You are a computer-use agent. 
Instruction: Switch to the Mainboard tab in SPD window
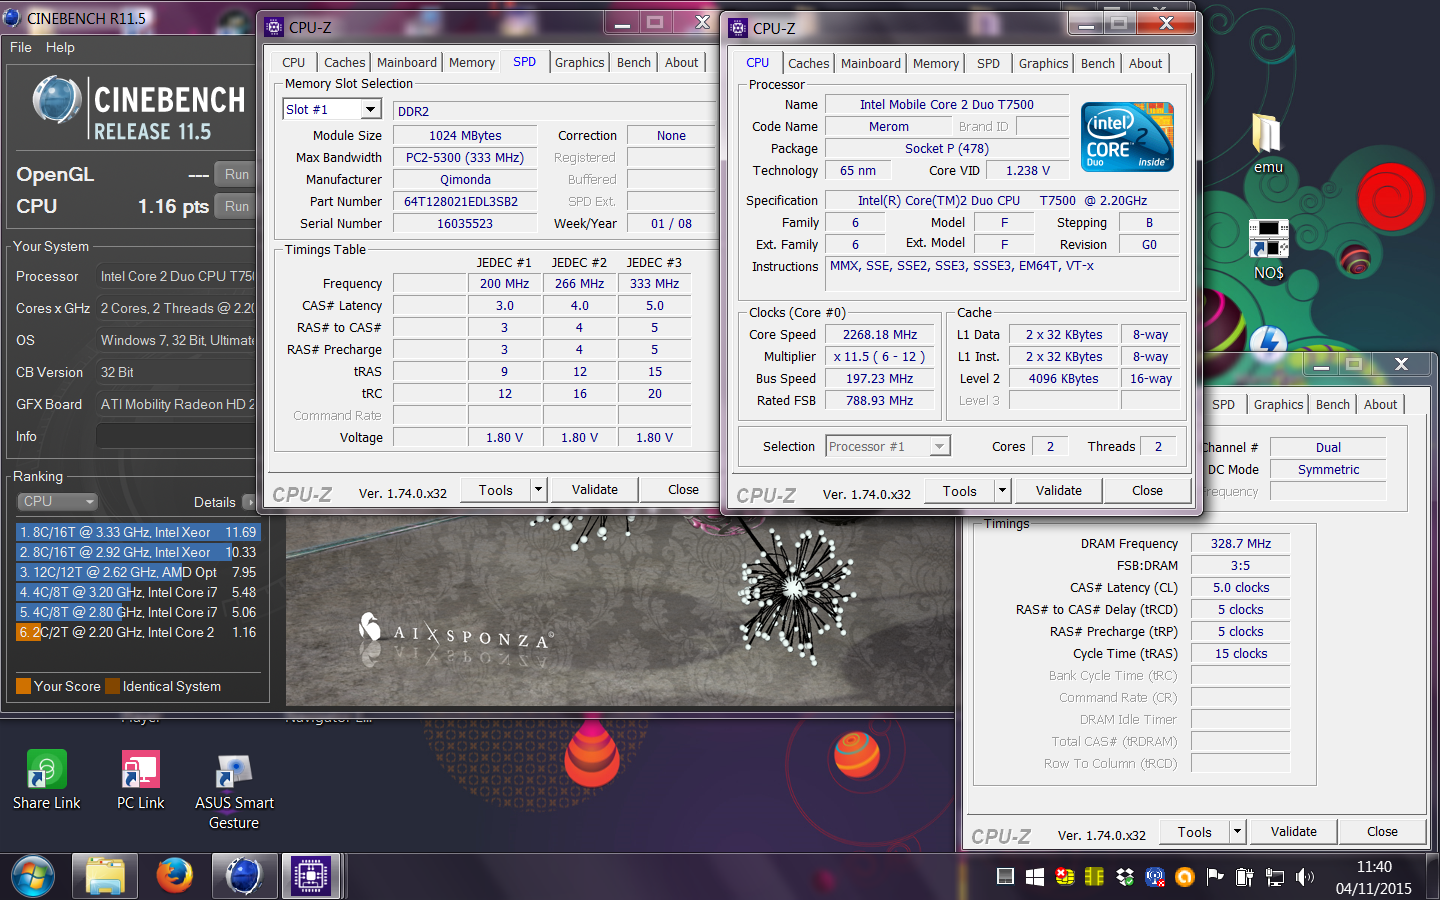click(407, 62)
